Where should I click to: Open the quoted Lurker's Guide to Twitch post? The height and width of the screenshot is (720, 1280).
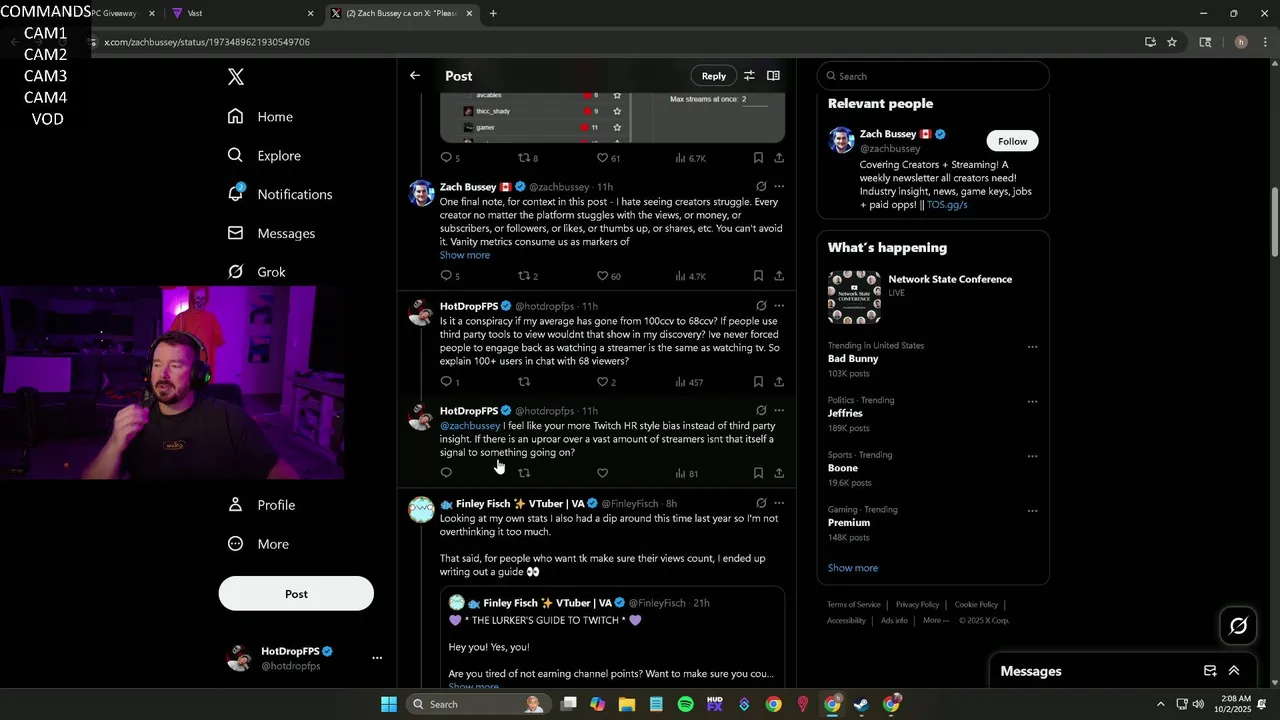pyautogui.click(x=612, y=637)
